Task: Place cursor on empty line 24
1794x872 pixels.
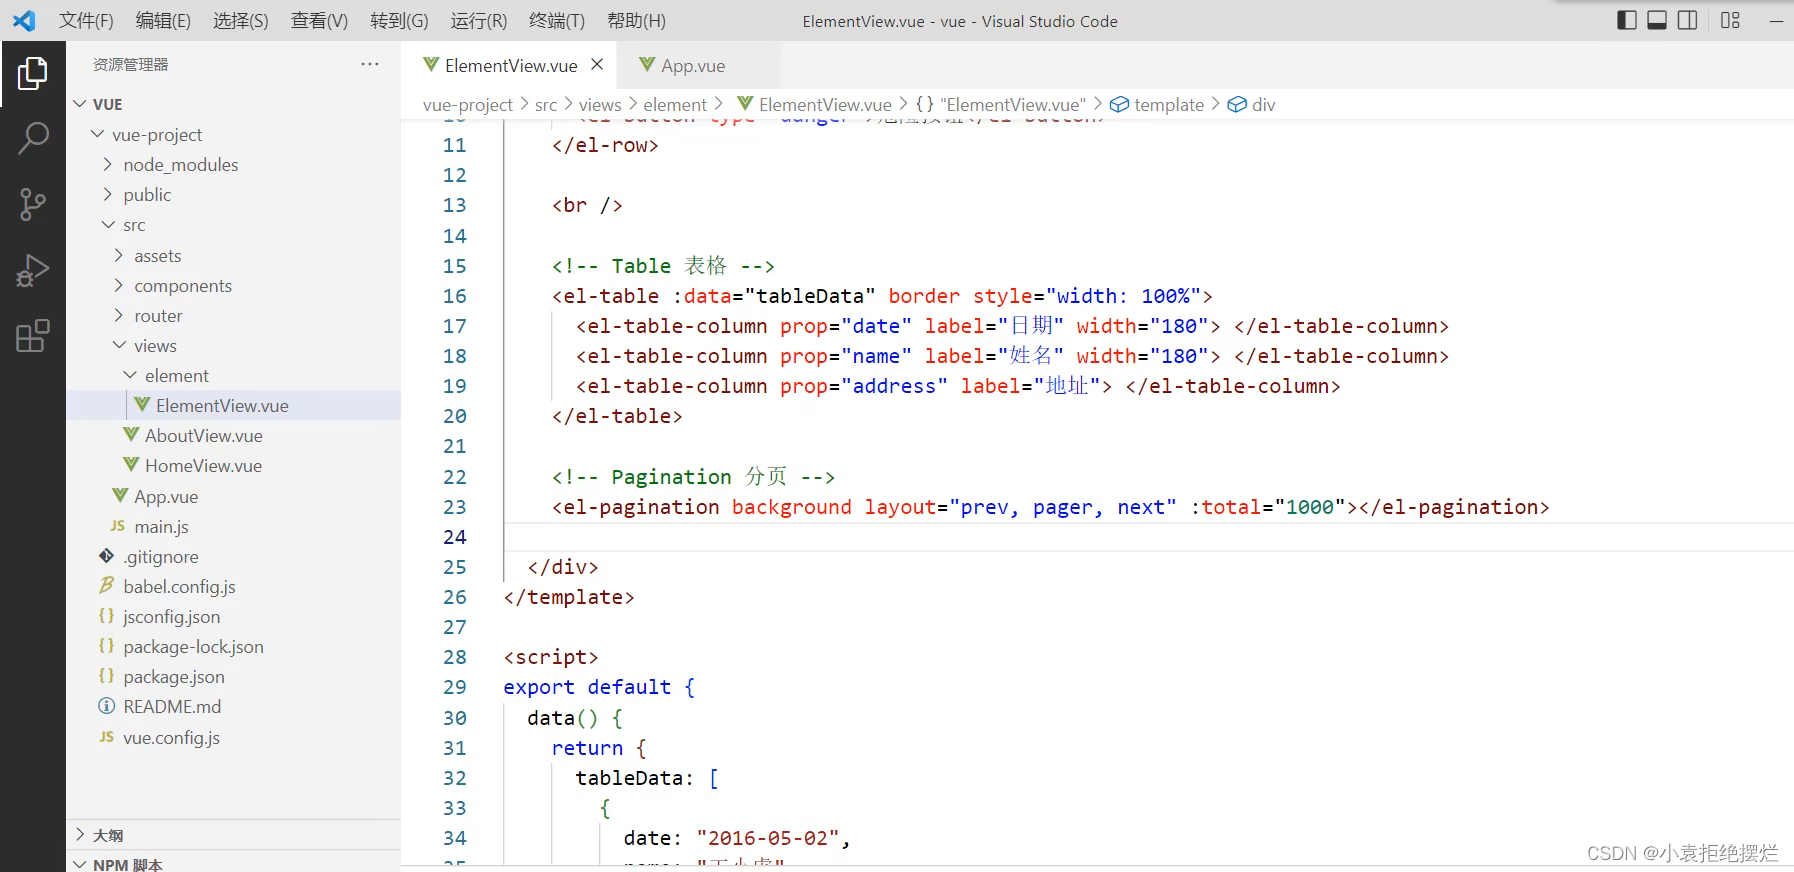Action: point(1148,537)
